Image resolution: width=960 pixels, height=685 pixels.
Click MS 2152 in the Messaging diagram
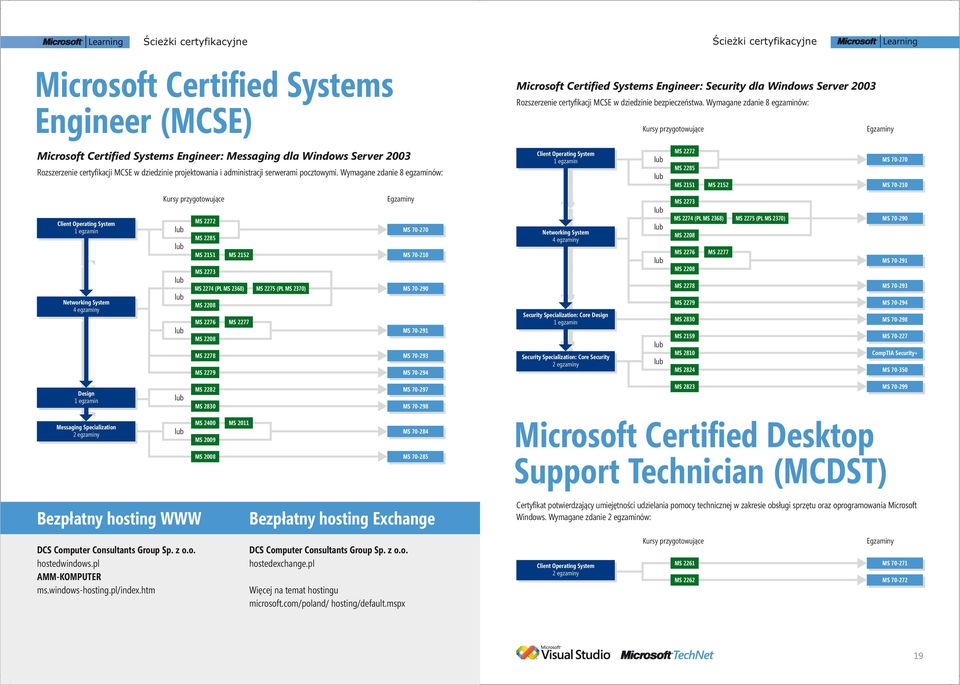(x=239, y=255)
